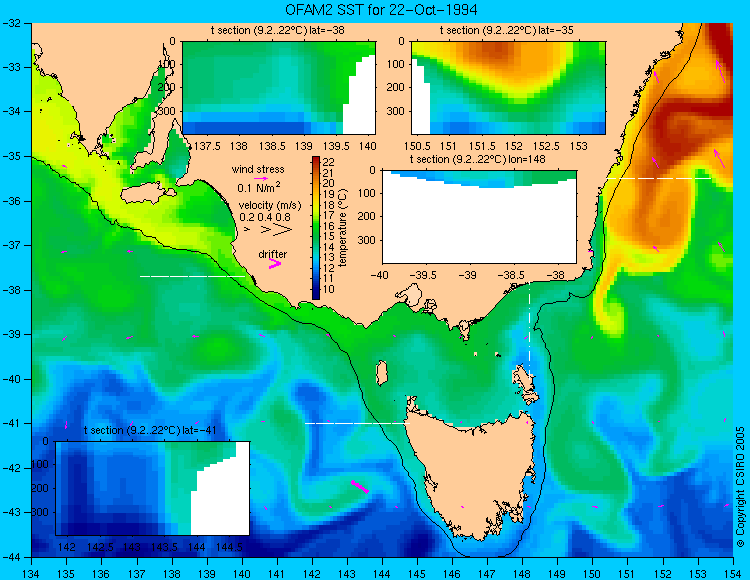Click the temperature color bar's dark blue bottom end
Image resolution: width=750 pixels, height=580 pixels.
point(316,295)
